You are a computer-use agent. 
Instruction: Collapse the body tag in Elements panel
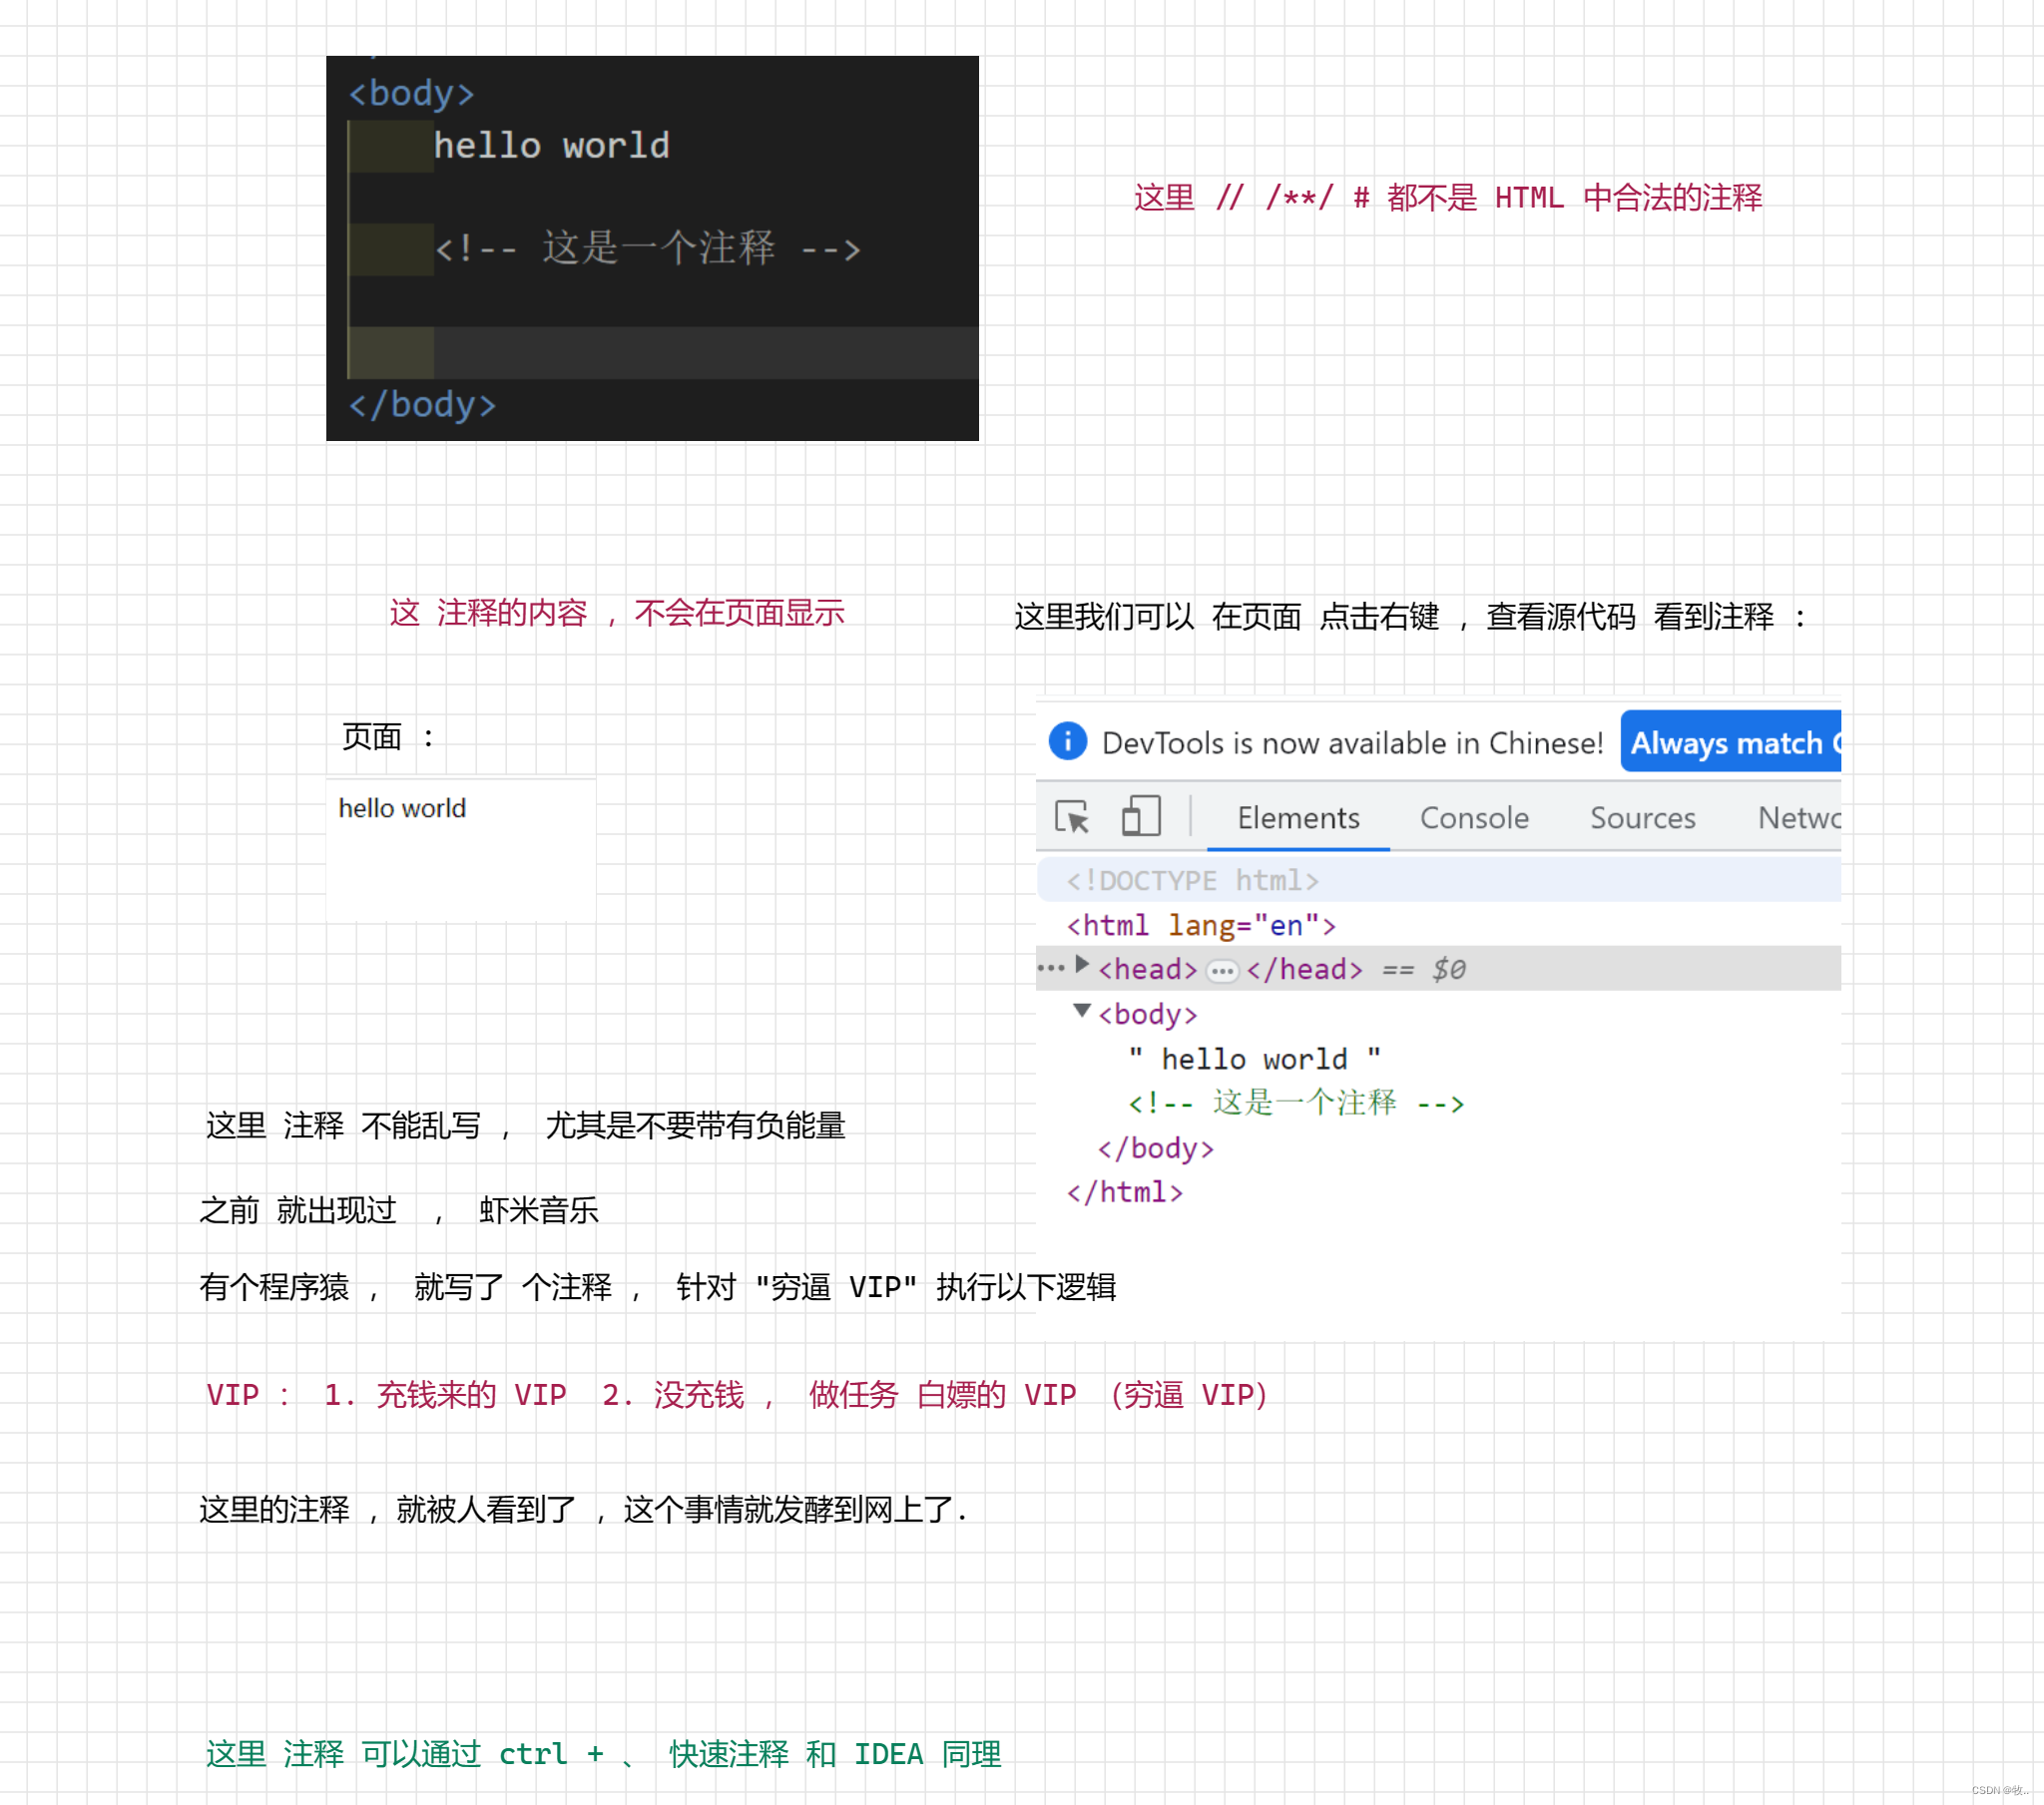pos(1075,1011)
